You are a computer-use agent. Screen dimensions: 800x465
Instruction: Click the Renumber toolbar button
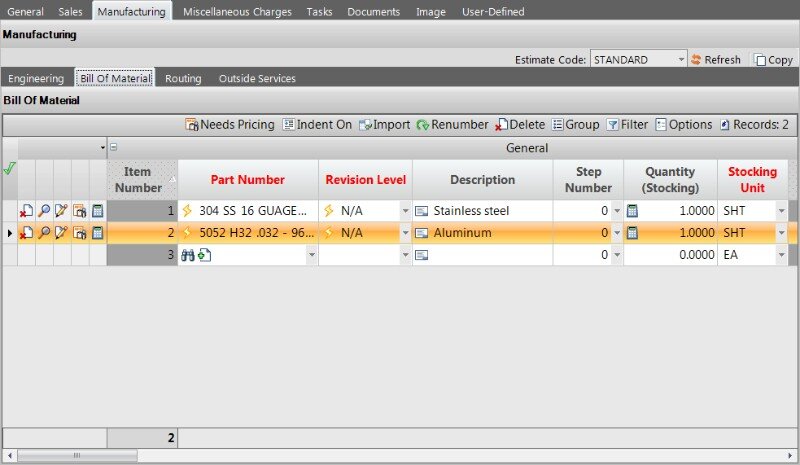(x=452, y=125)
